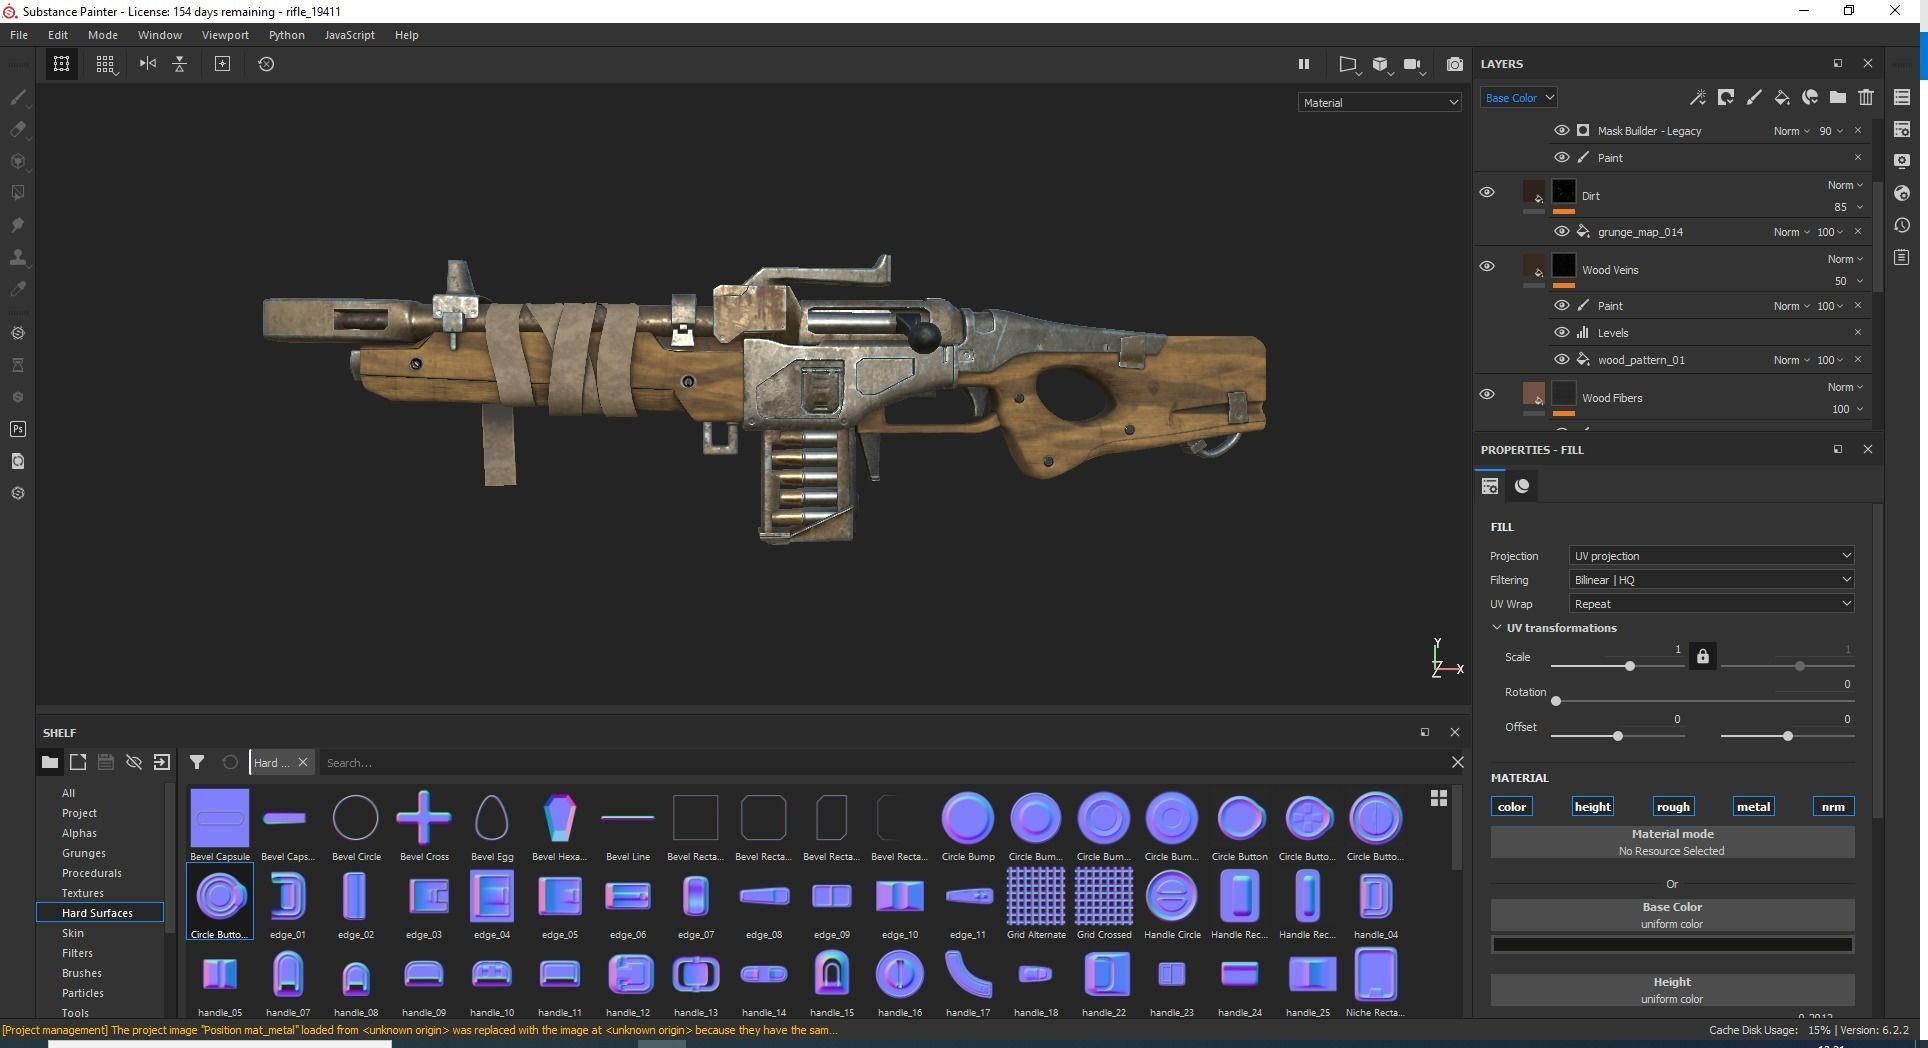The height and width of the screenshot is (1048, 1928).
Task: Select the Paint brush tool
Action: pyautogui.click(x=17, y=97)
